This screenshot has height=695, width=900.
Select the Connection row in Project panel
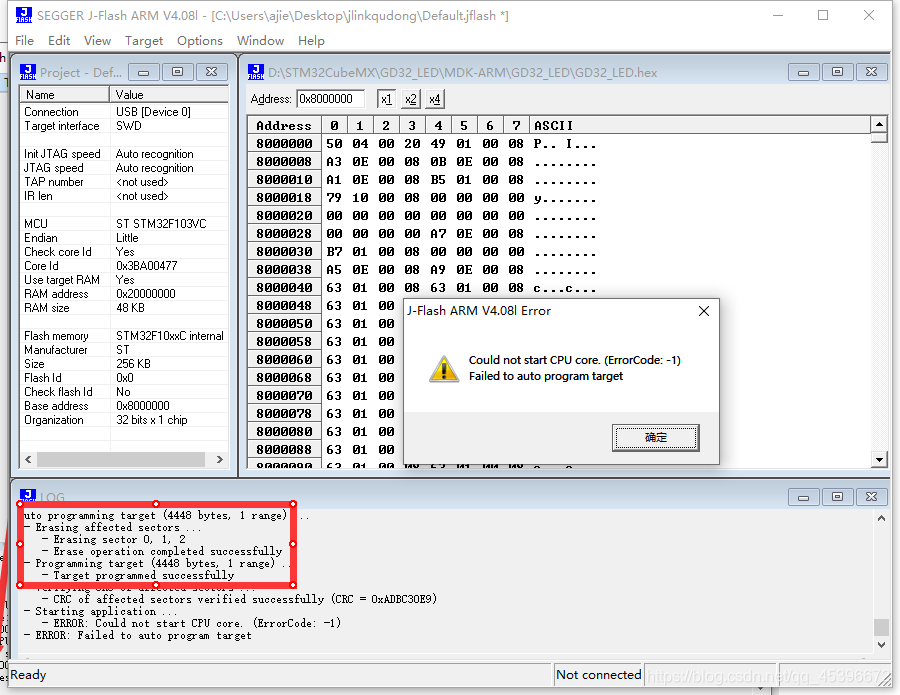coord(124,112)
